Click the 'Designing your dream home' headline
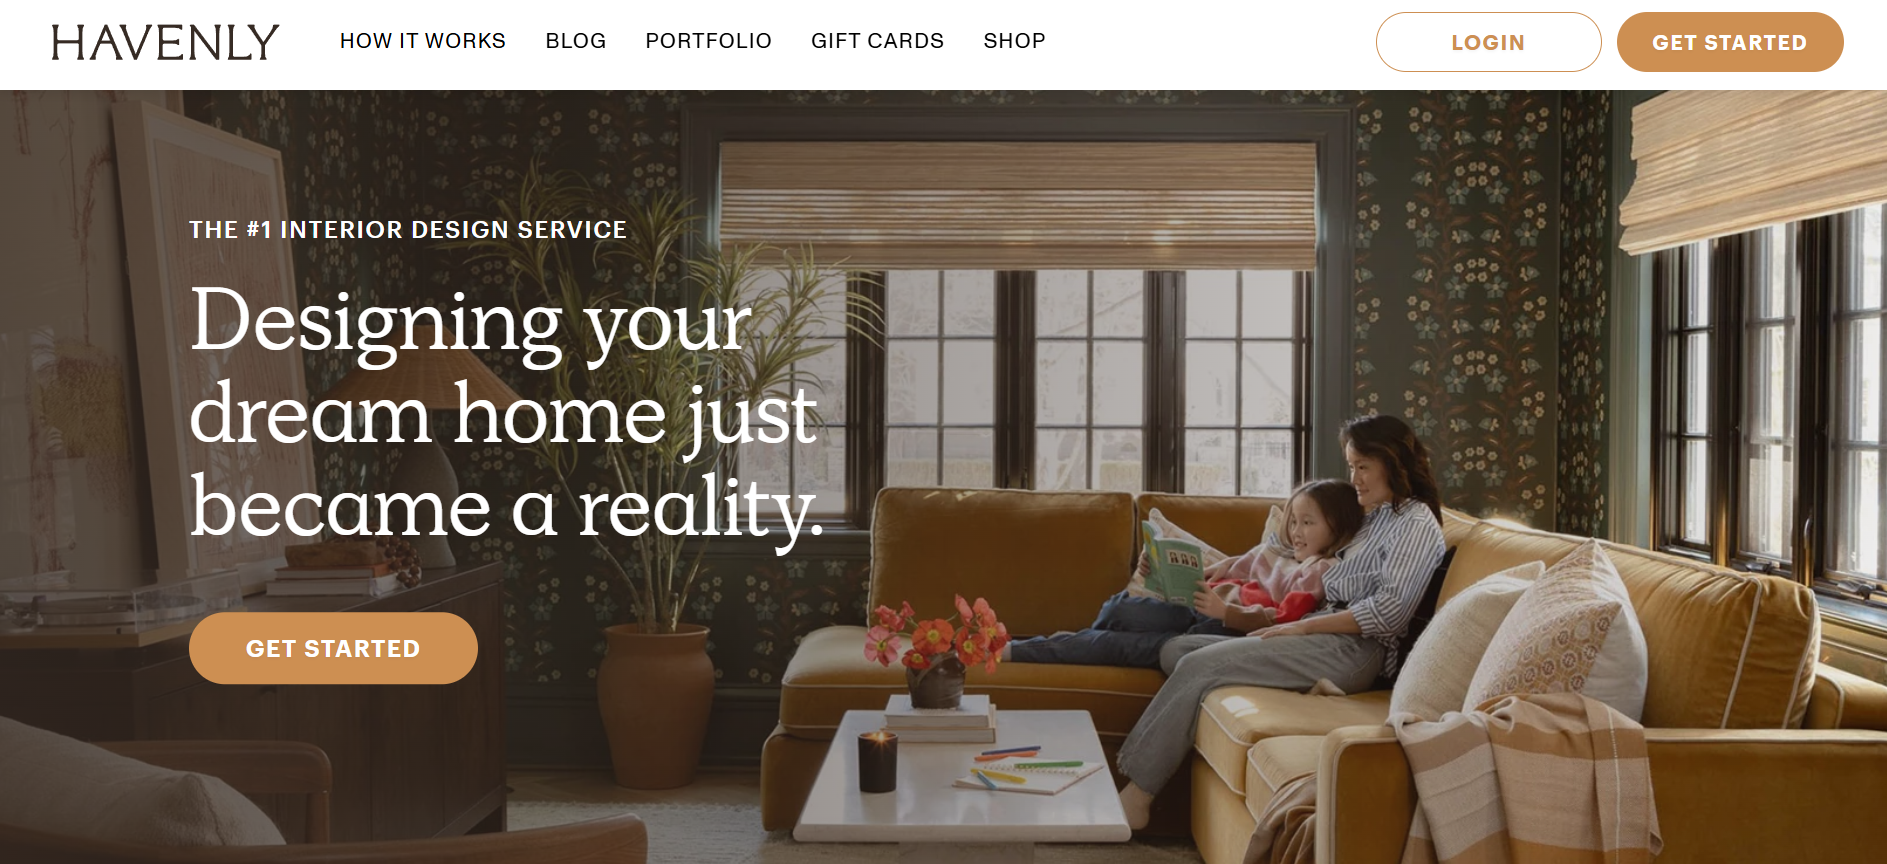The image size is (1887, 864). pyautogui.click(x=506, y=413)
